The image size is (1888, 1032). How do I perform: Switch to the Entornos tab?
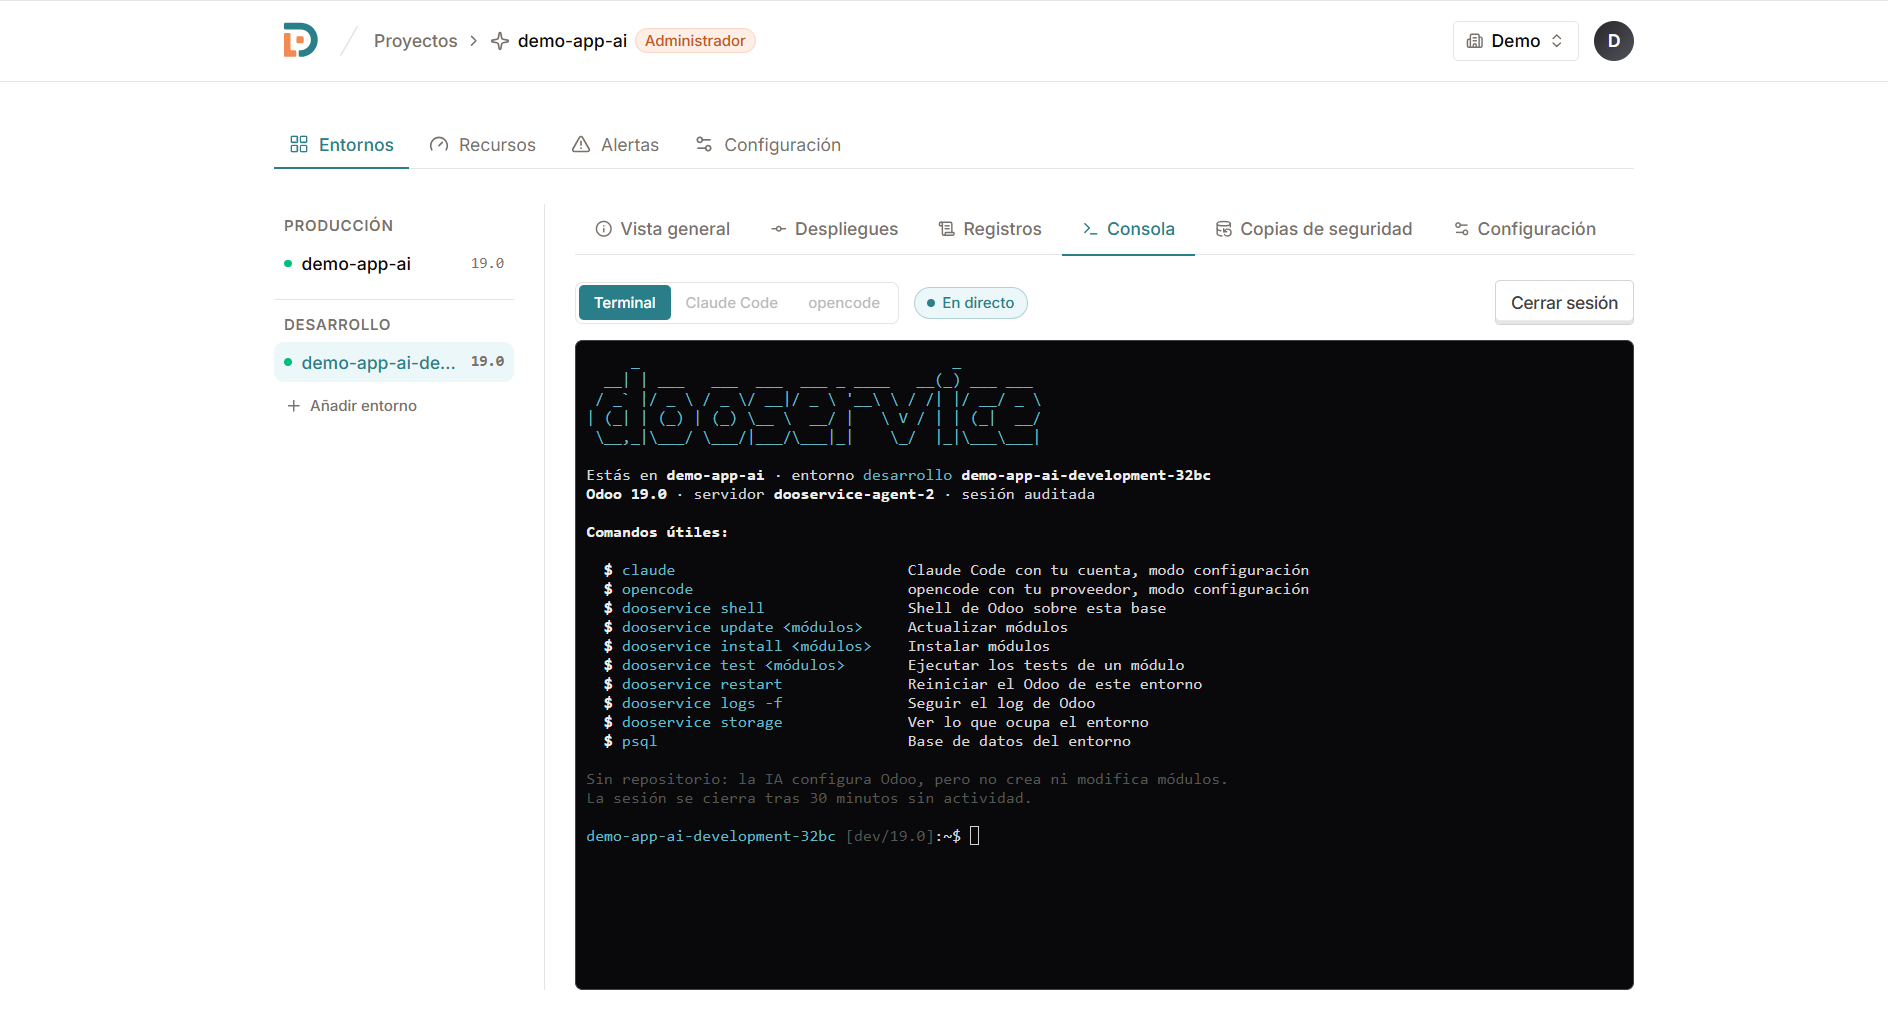pyautogui.click(x=341, y=145)
